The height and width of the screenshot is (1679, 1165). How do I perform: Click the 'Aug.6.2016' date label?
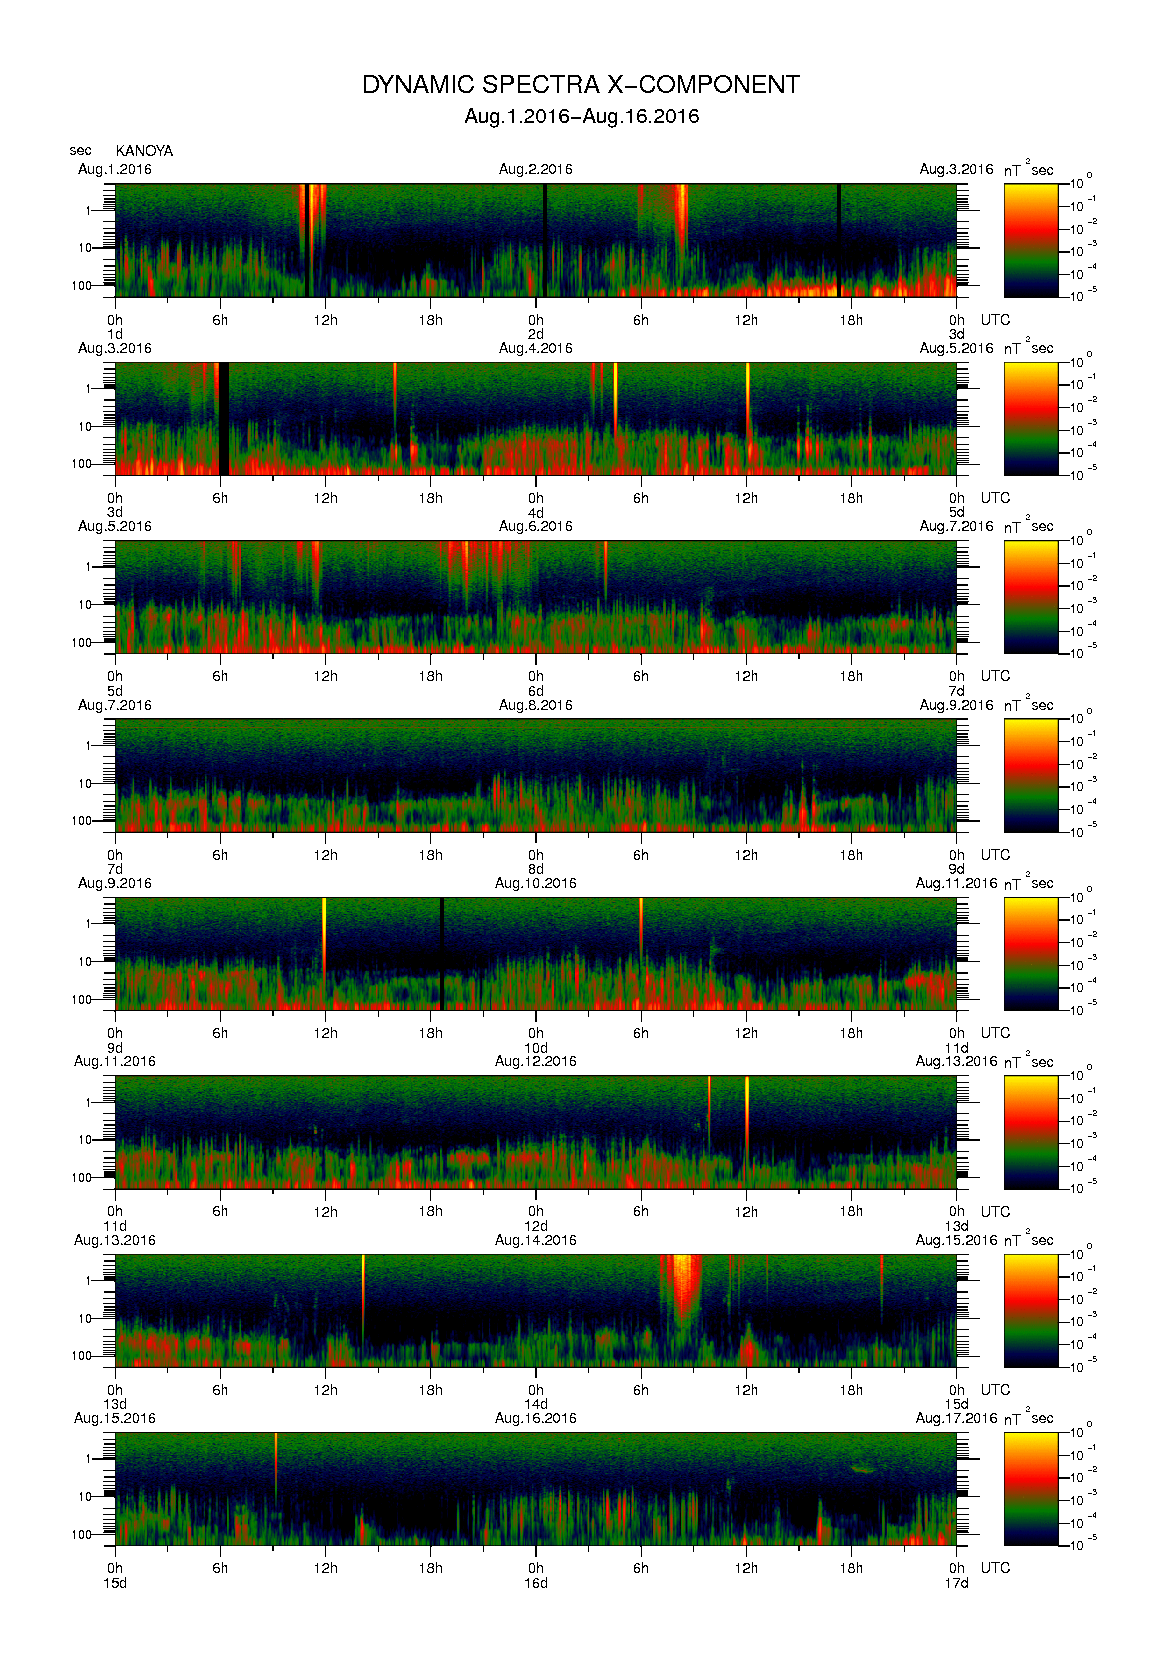click(x=536, y=526)
